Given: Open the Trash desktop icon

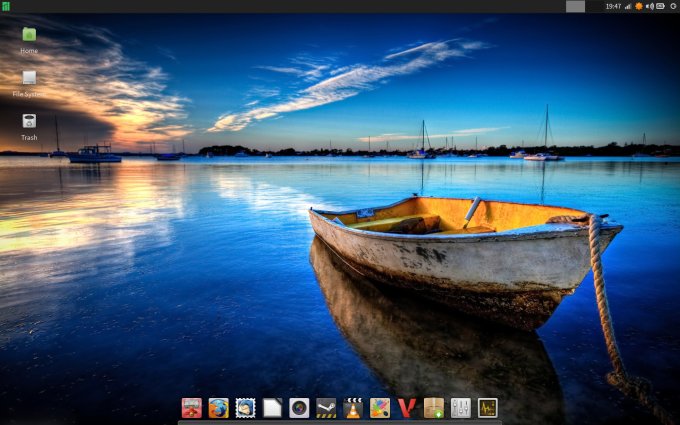Looking at the screenshot, I should (x=29, y=122).
